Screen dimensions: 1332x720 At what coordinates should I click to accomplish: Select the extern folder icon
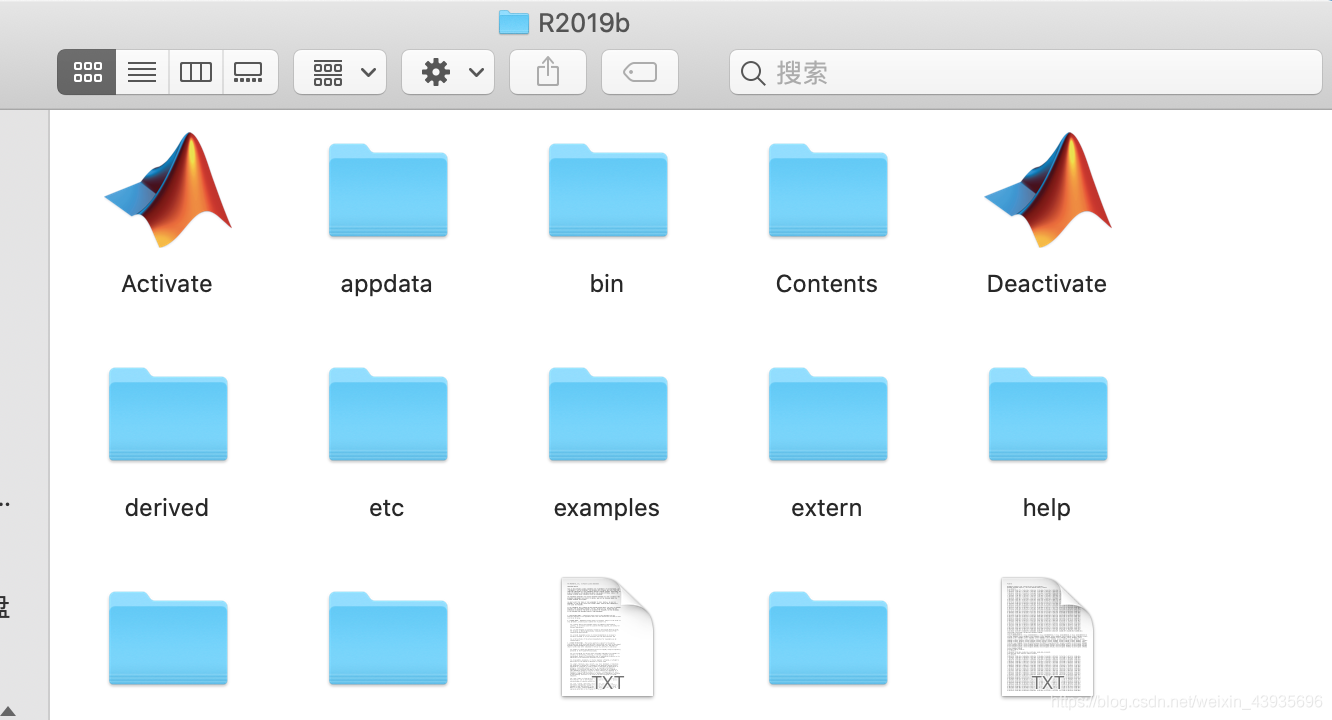coord(828,415)
